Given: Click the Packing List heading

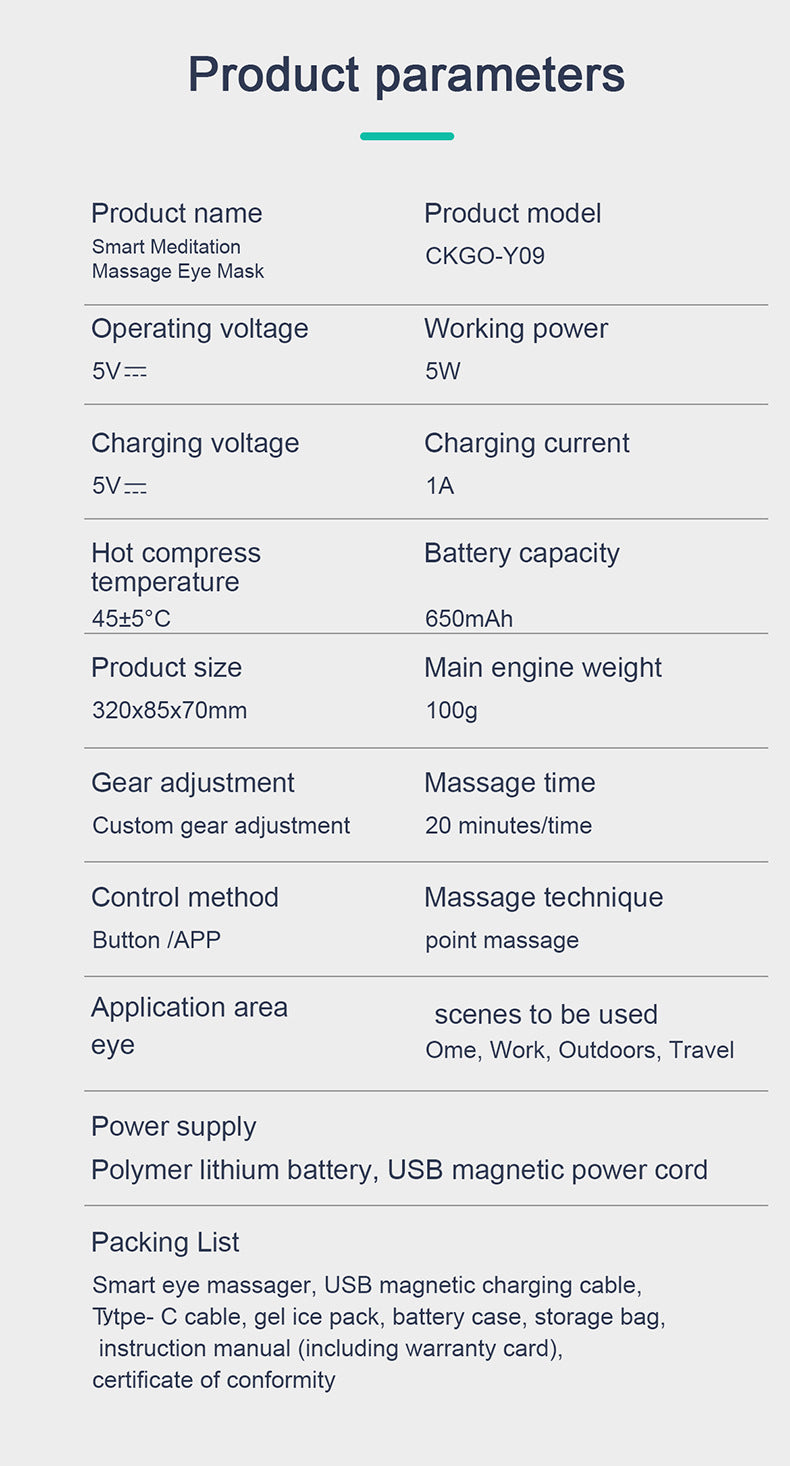Looking at the screenshot, I should point(165,1242).
